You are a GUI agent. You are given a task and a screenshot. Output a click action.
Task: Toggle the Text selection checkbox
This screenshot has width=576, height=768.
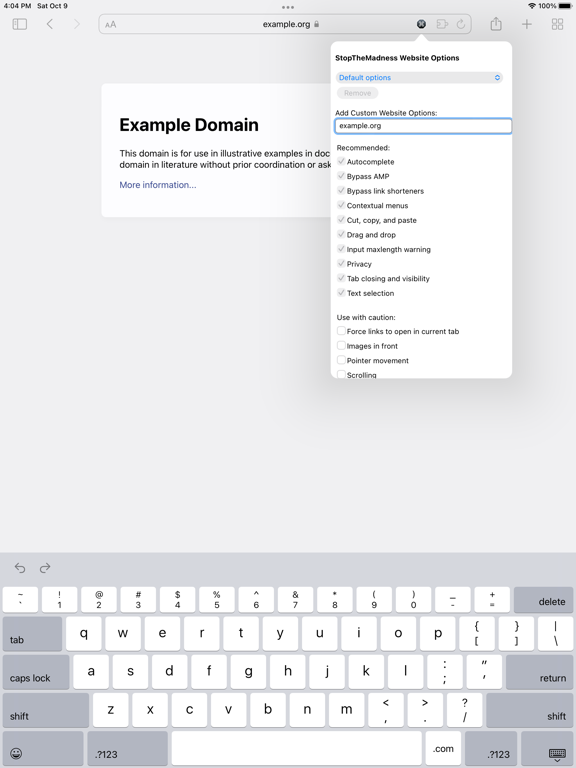coord(341,293)
